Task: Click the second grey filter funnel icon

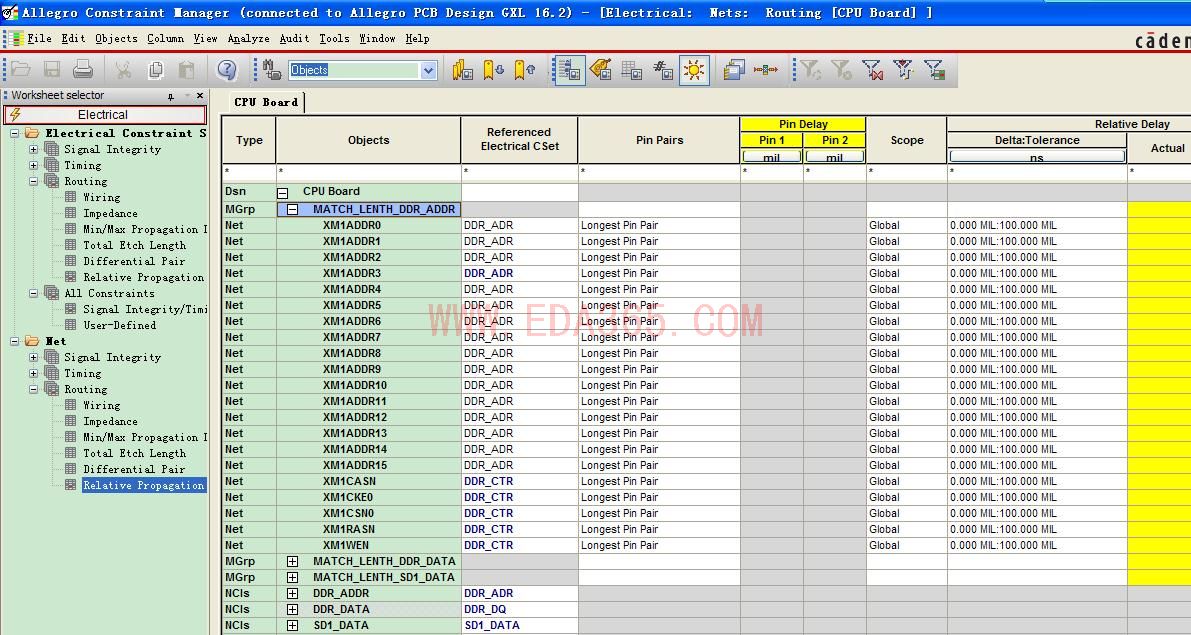Action: (842, 70)
